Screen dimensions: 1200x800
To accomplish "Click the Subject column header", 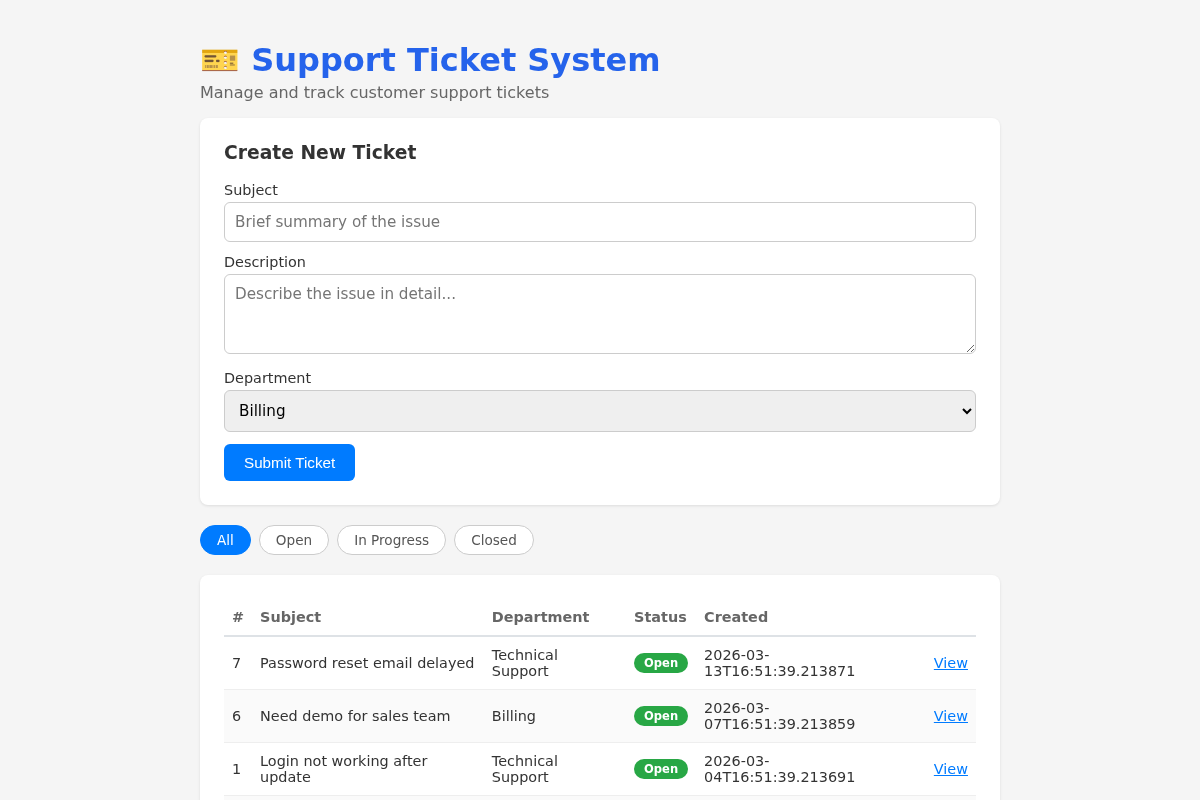I will pyautogui.click(x=290, y=617).
